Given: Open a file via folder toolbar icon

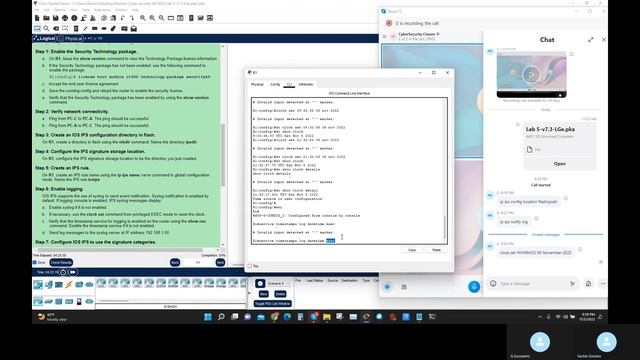Looking at the screenshot, I should tap(46, 18).
